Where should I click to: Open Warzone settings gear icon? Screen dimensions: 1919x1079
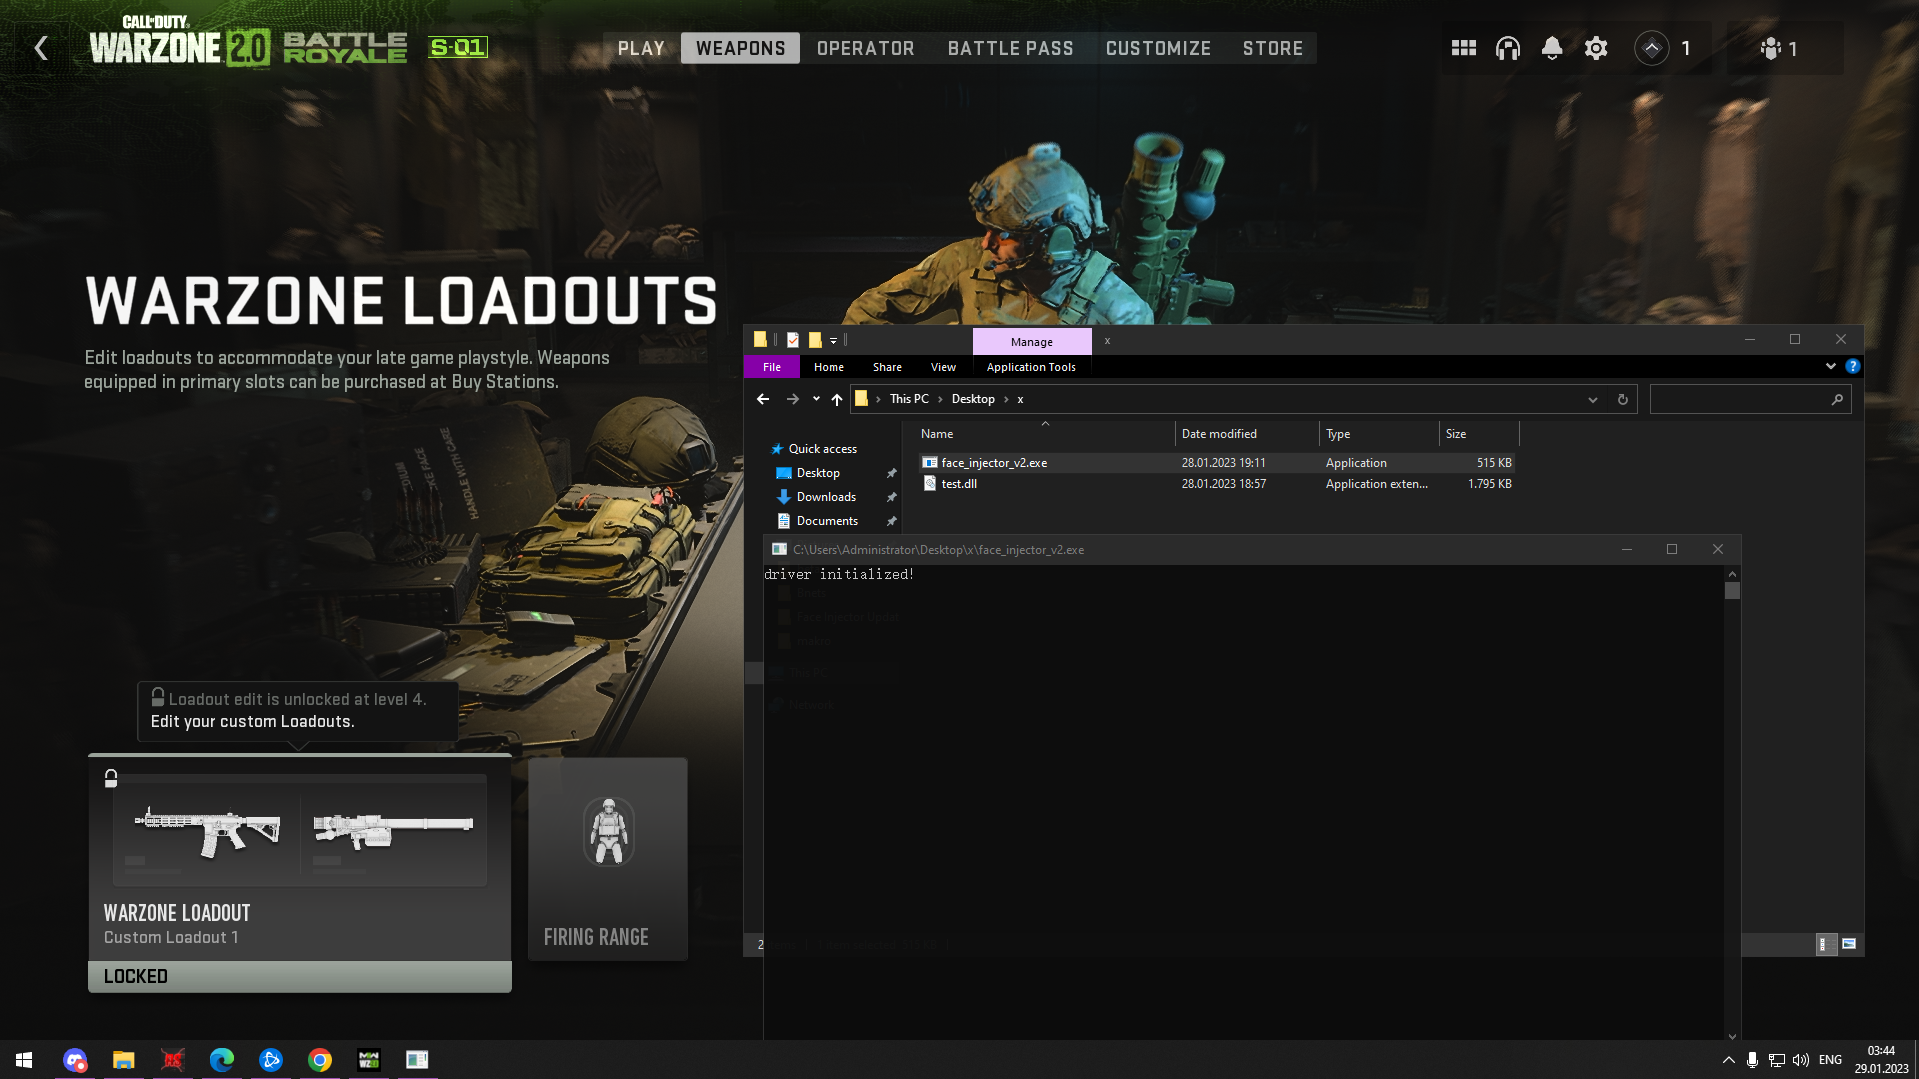click(1596, 48)
